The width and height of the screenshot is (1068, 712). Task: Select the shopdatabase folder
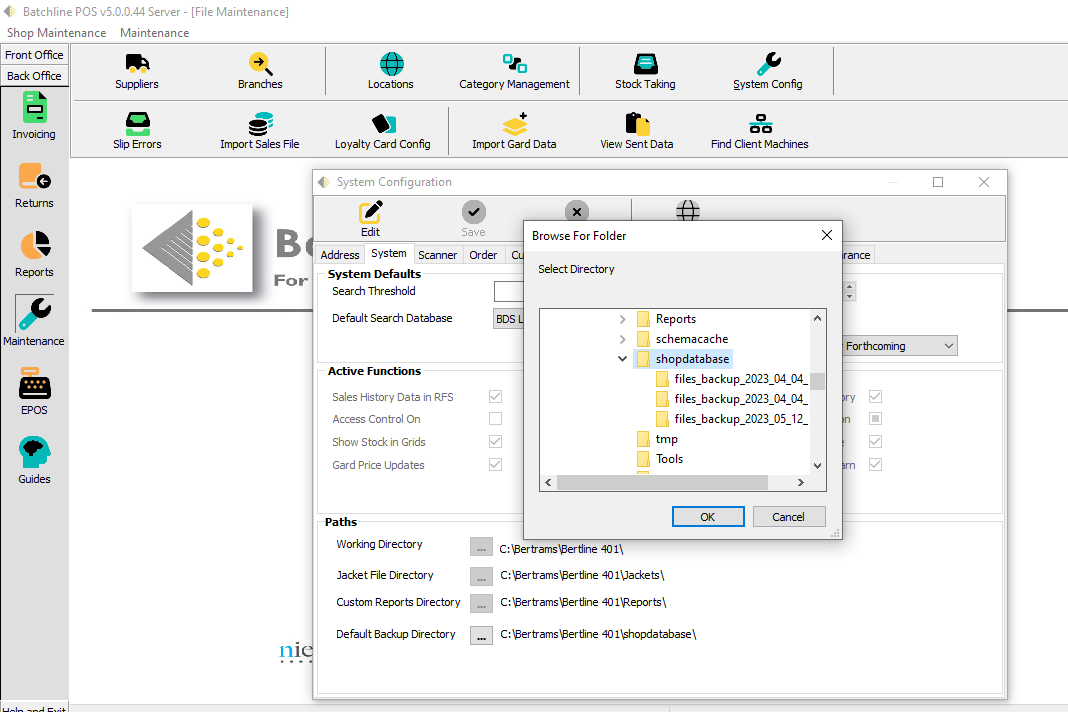tap(683, 359)
